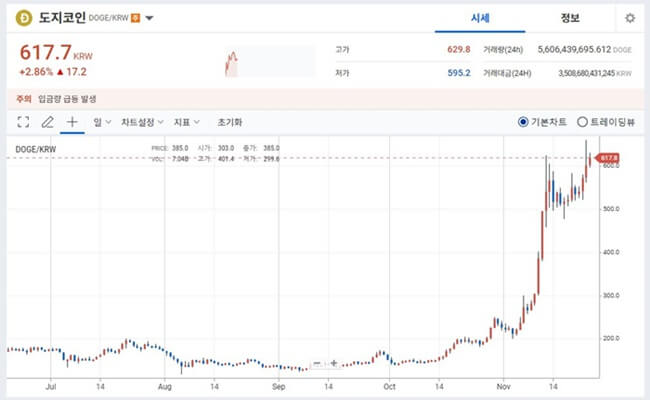This screenshot has height=400, width=650.
Task: Click the Nov label on time axis
Action: (x=503, y=386)
